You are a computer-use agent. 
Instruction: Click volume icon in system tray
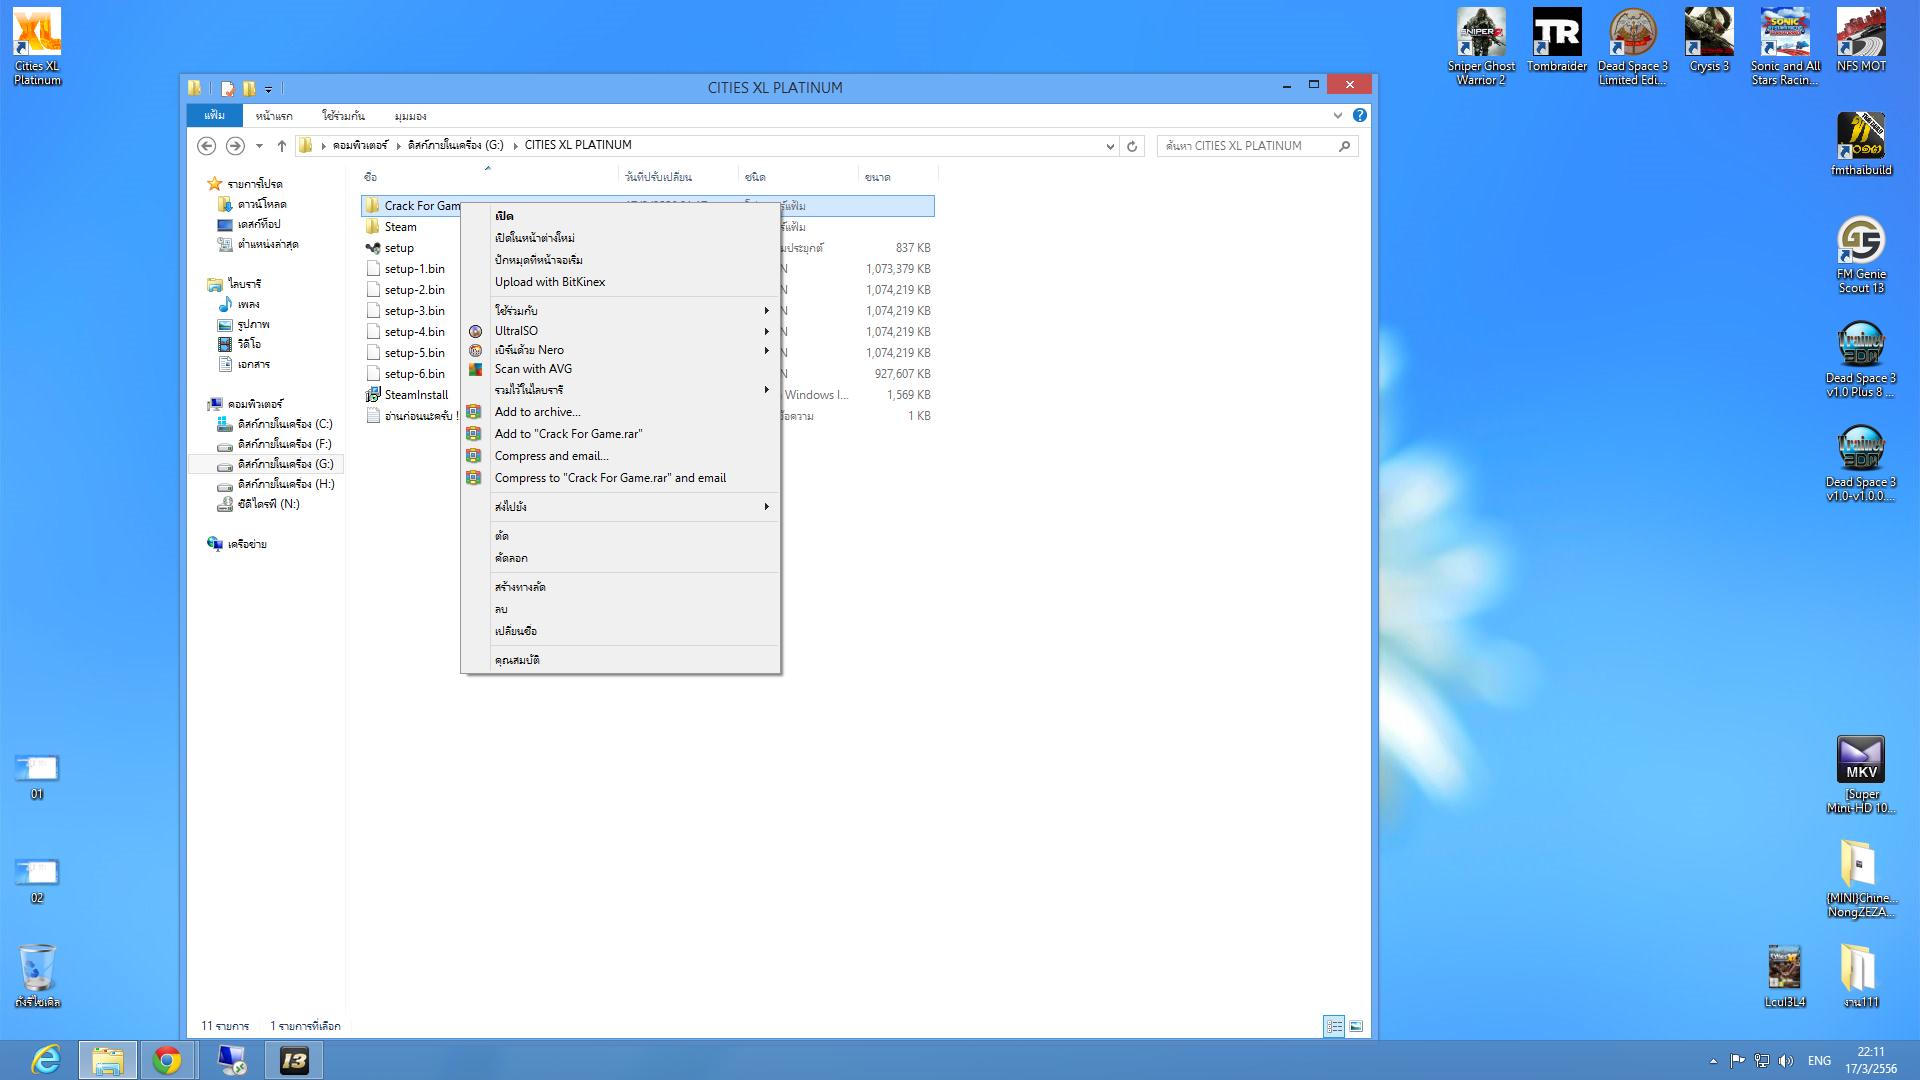[1786, 1061]
